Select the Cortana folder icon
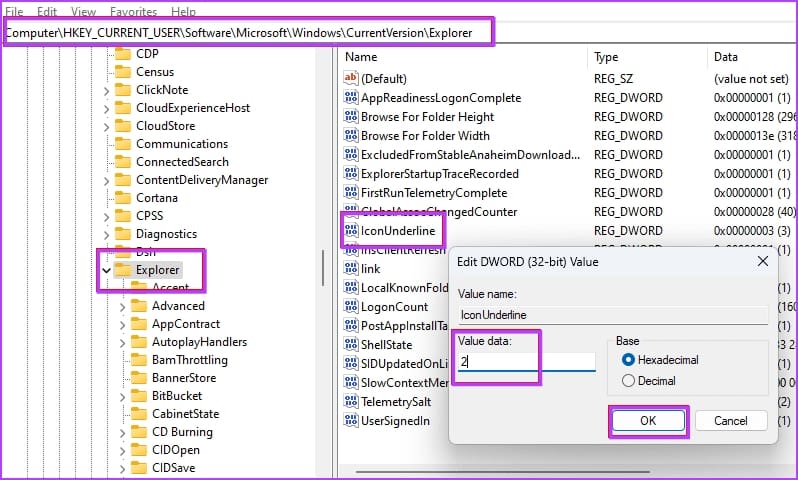798x480 pixels. click(x=123, y=197)
